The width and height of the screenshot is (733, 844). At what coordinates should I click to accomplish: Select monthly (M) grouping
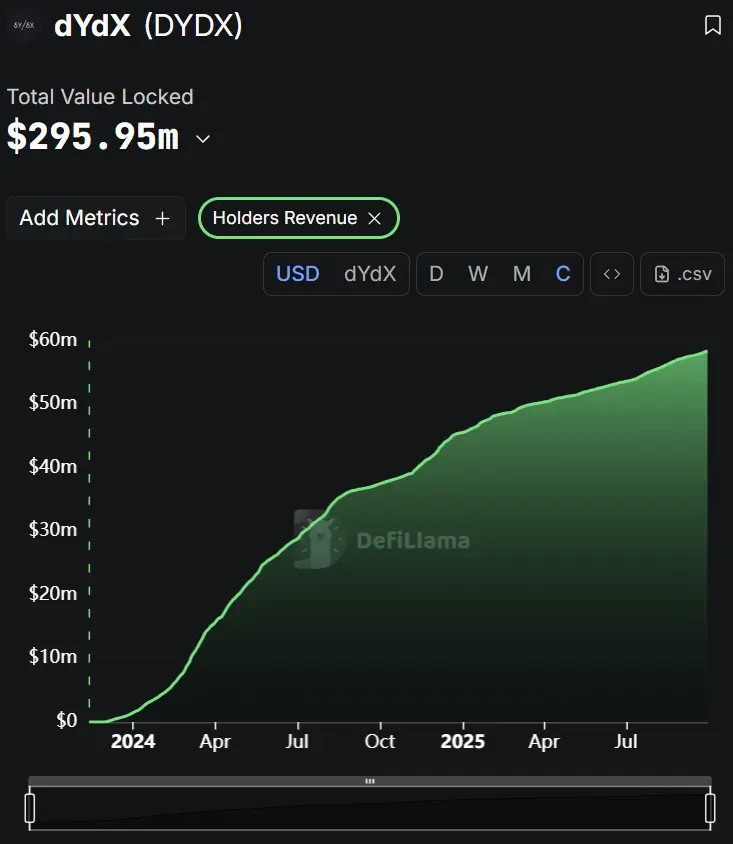tap(521, 274)
